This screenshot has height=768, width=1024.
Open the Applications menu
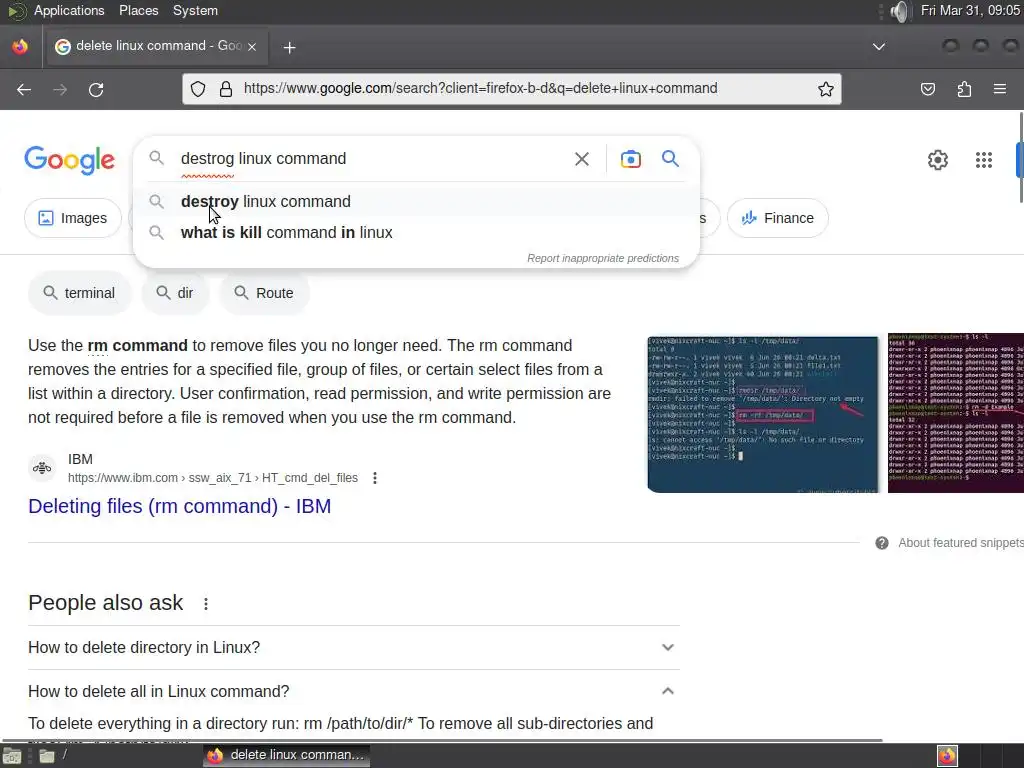click(69, 10)
